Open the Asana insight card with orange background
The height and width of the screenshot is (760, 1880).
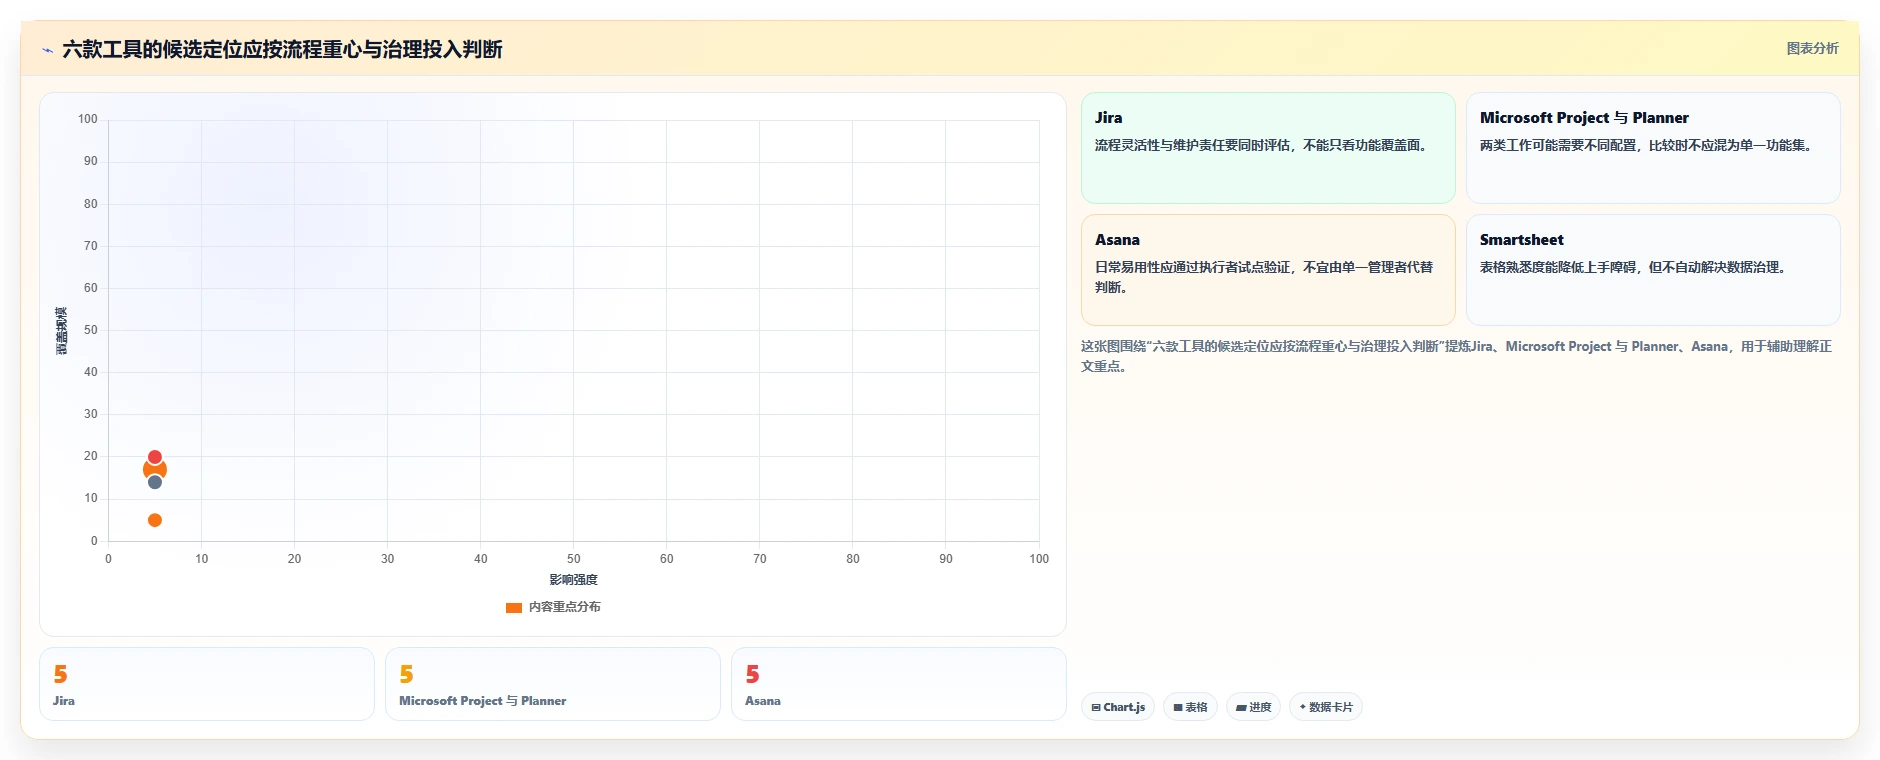tap(1268, 270)
